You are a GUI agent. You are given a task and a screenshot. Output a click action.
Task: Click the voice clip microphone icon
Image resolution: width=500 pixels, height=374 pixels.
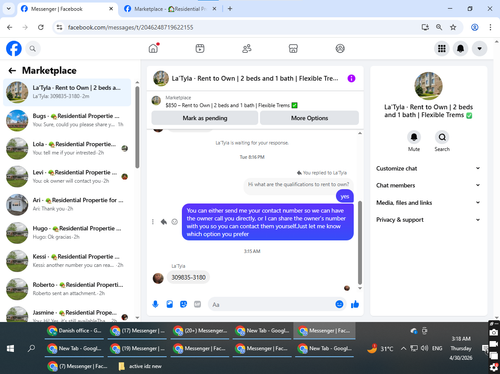tap(155, 304)
